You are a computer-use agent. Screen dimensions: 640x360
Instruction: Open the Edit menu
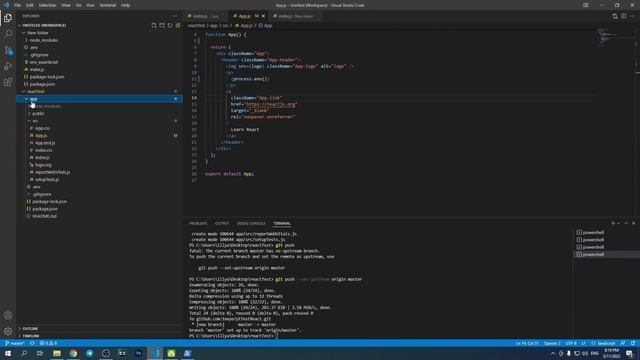click(30, 5)
